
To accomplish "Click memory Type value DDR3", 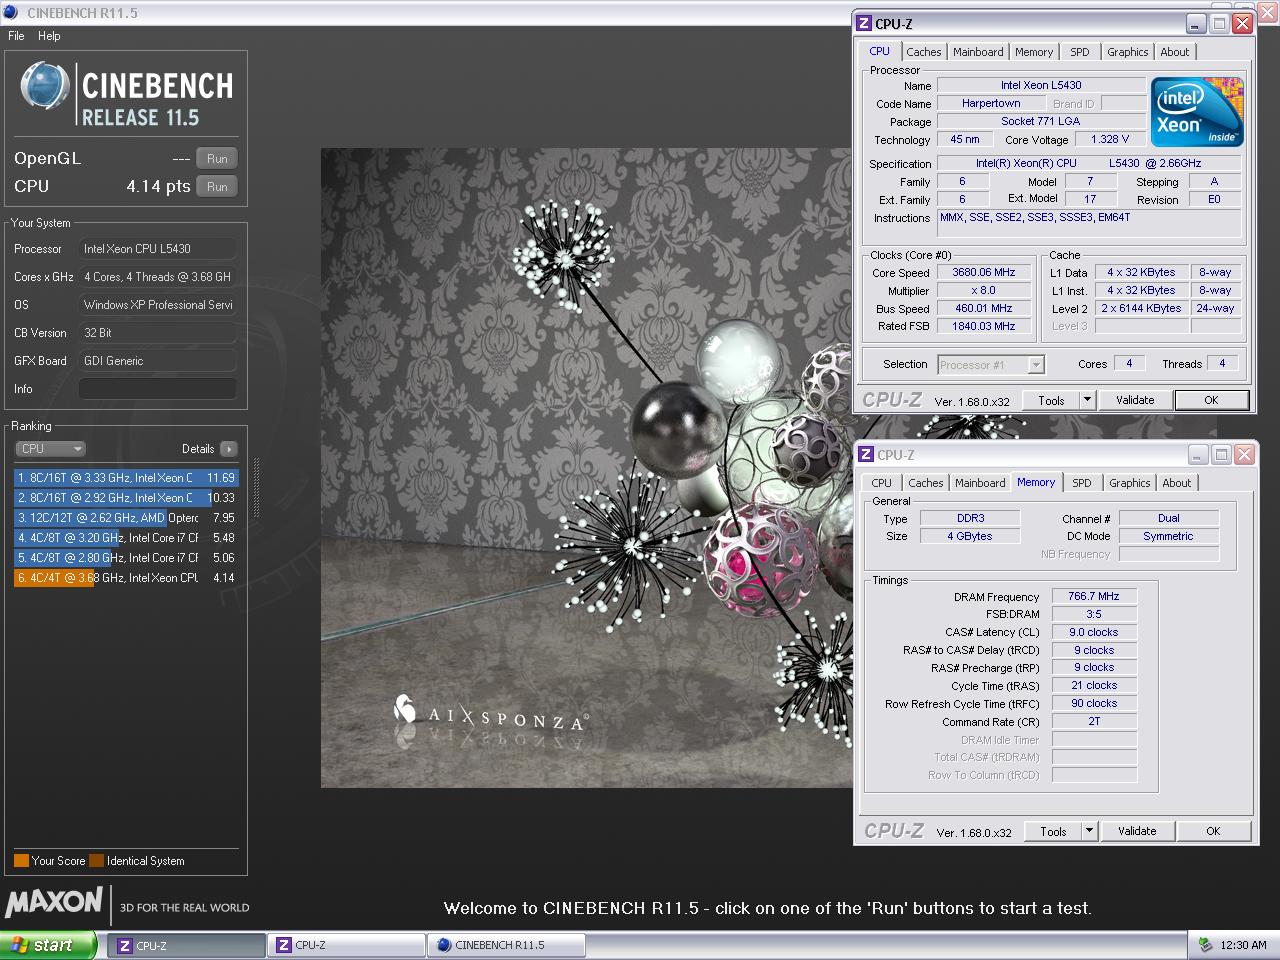I will [970, 518].
